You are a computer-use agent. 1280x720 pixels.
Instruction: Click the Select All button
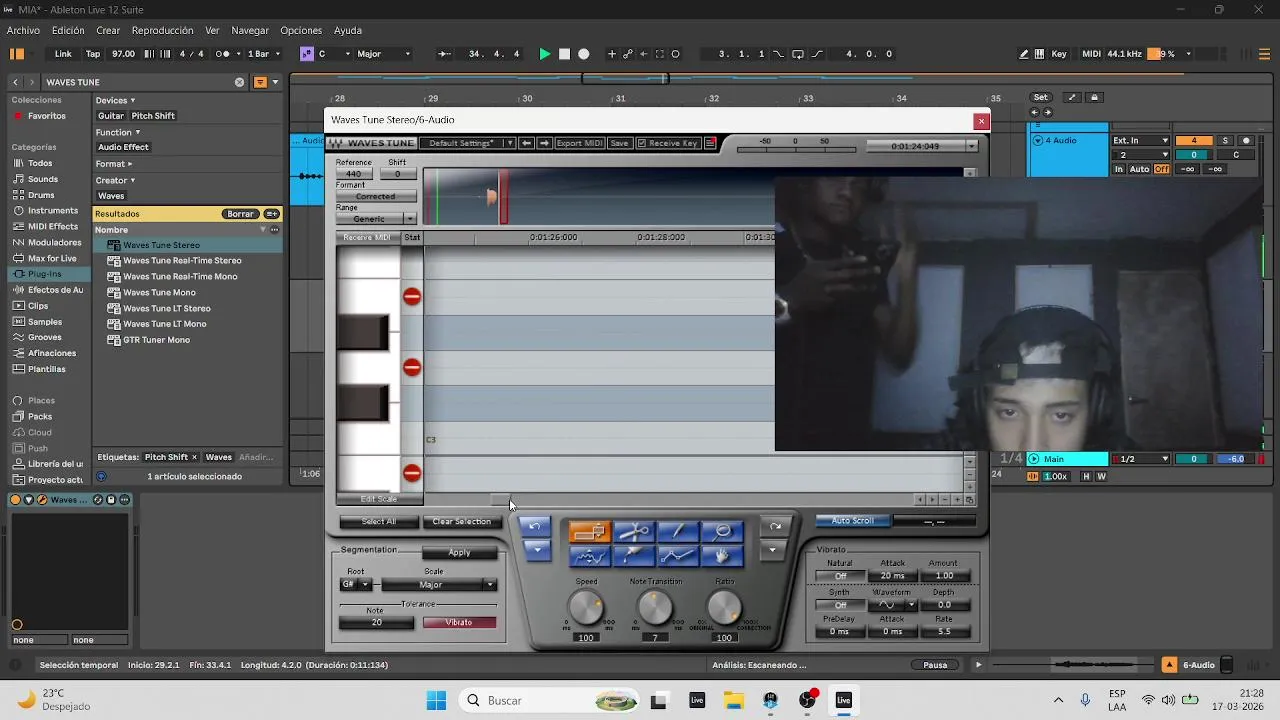378,522
